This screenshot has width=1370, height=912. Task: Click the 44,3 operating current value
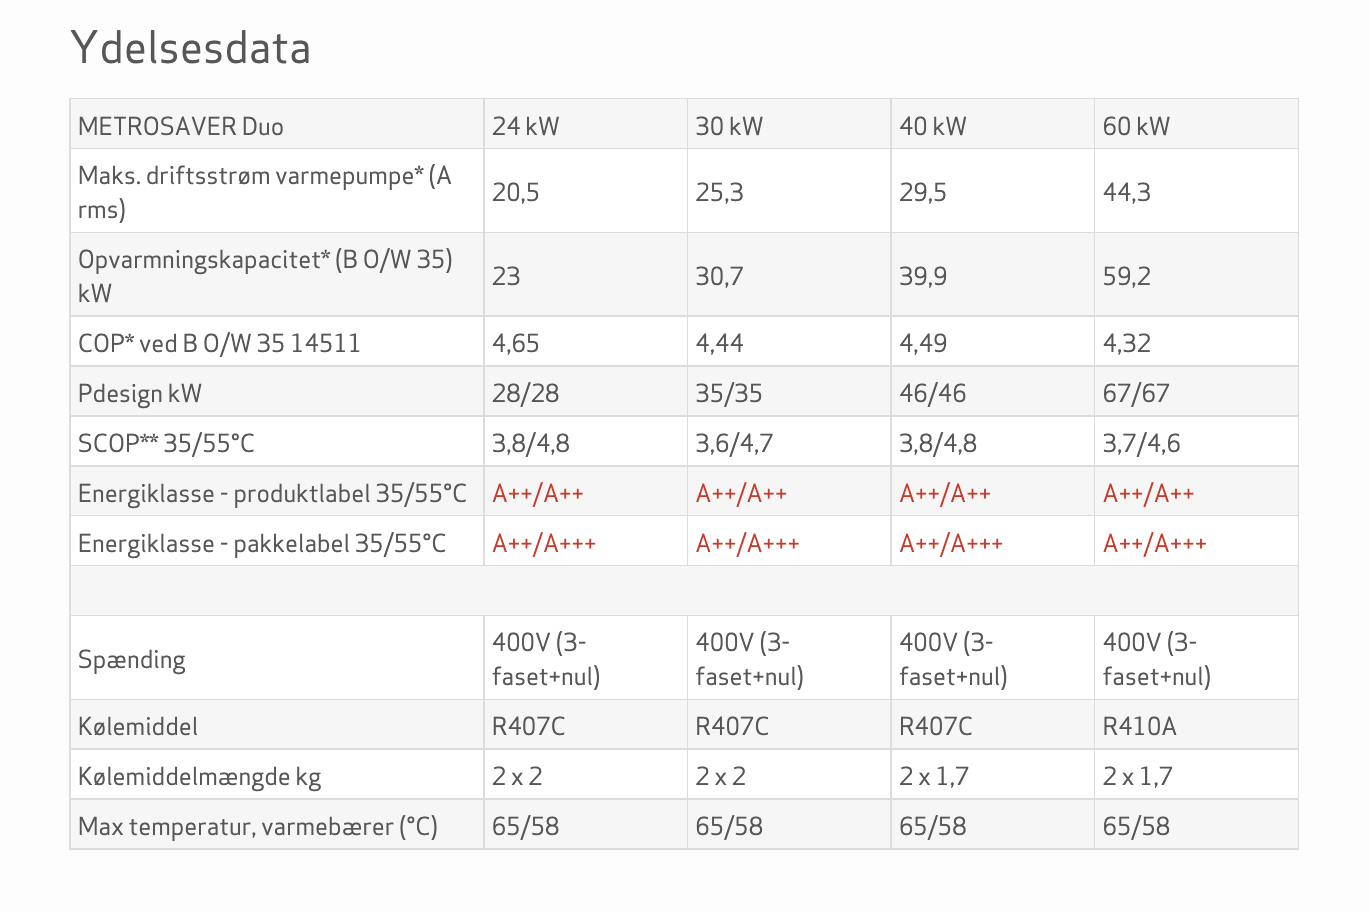pyautogui.click(x=1127, y=192)
